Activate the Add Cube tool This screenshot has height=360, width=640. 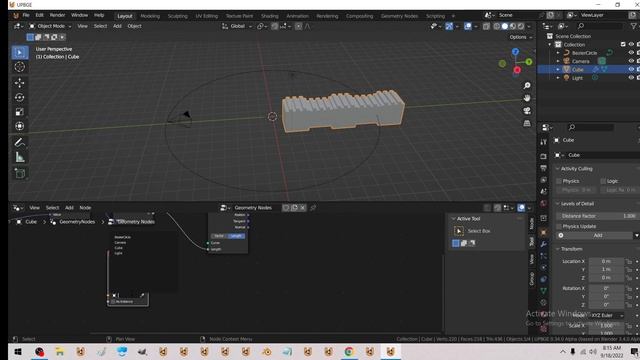point(20,173)
